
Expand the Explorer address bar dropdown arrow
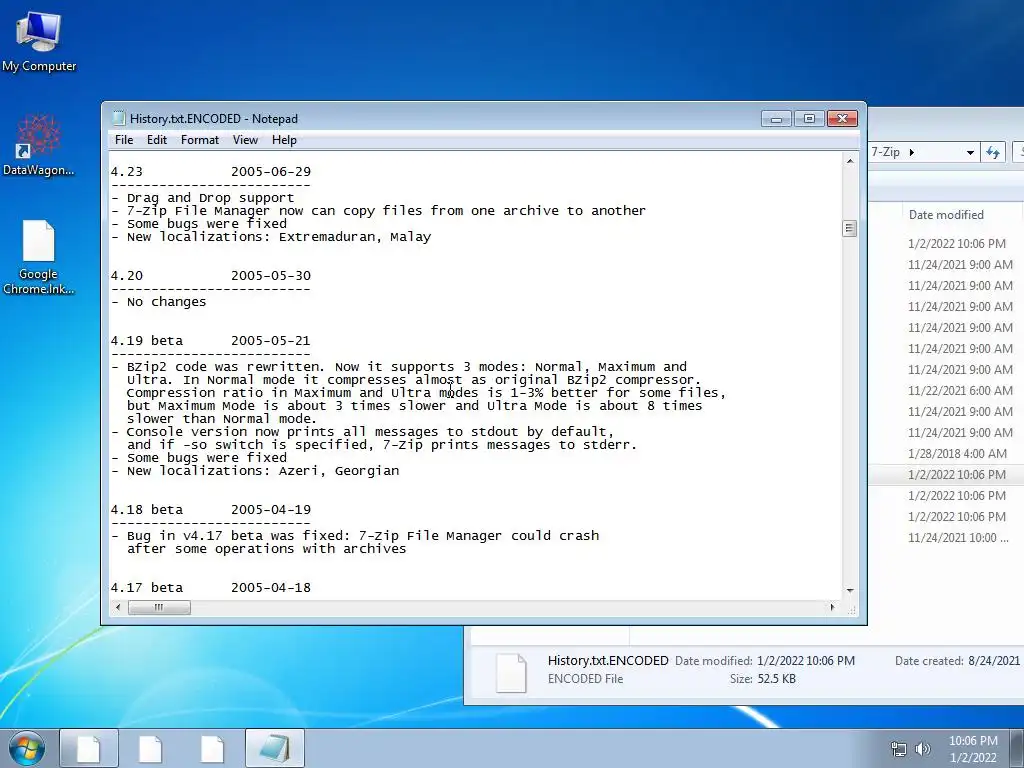click(970, 152)
